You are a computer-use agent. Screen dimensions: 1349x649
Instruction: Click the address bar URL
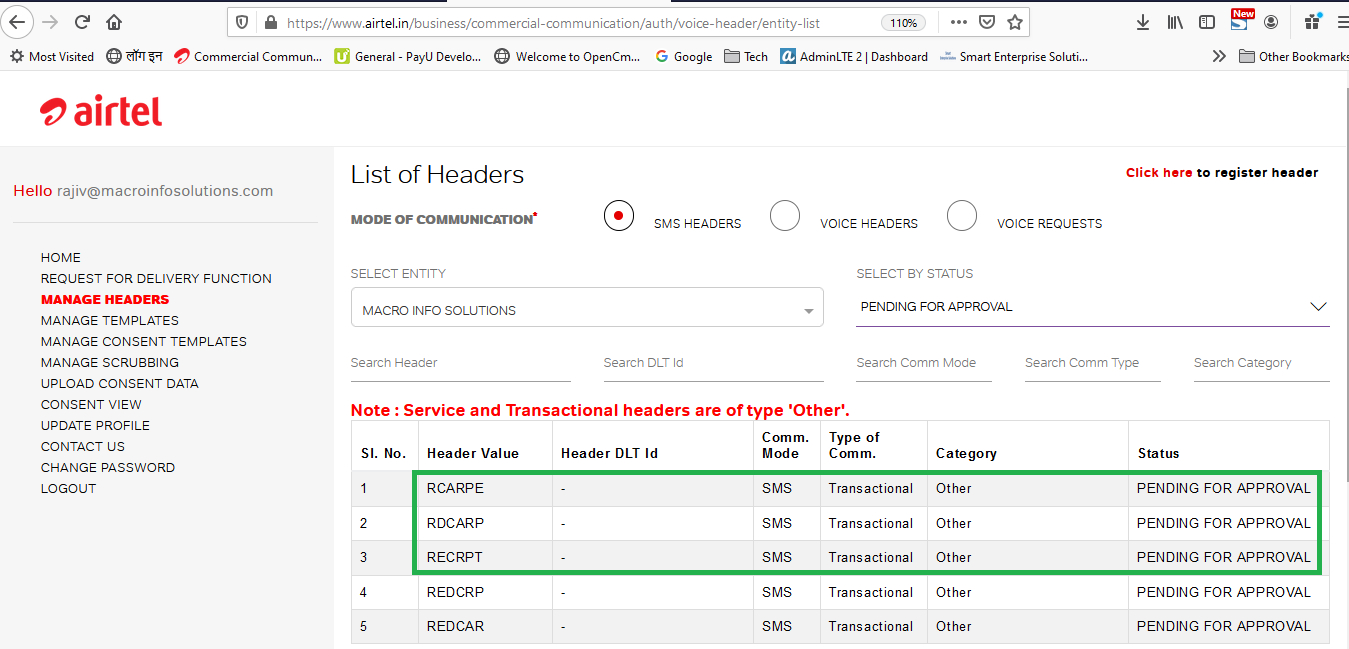point(553,22)
